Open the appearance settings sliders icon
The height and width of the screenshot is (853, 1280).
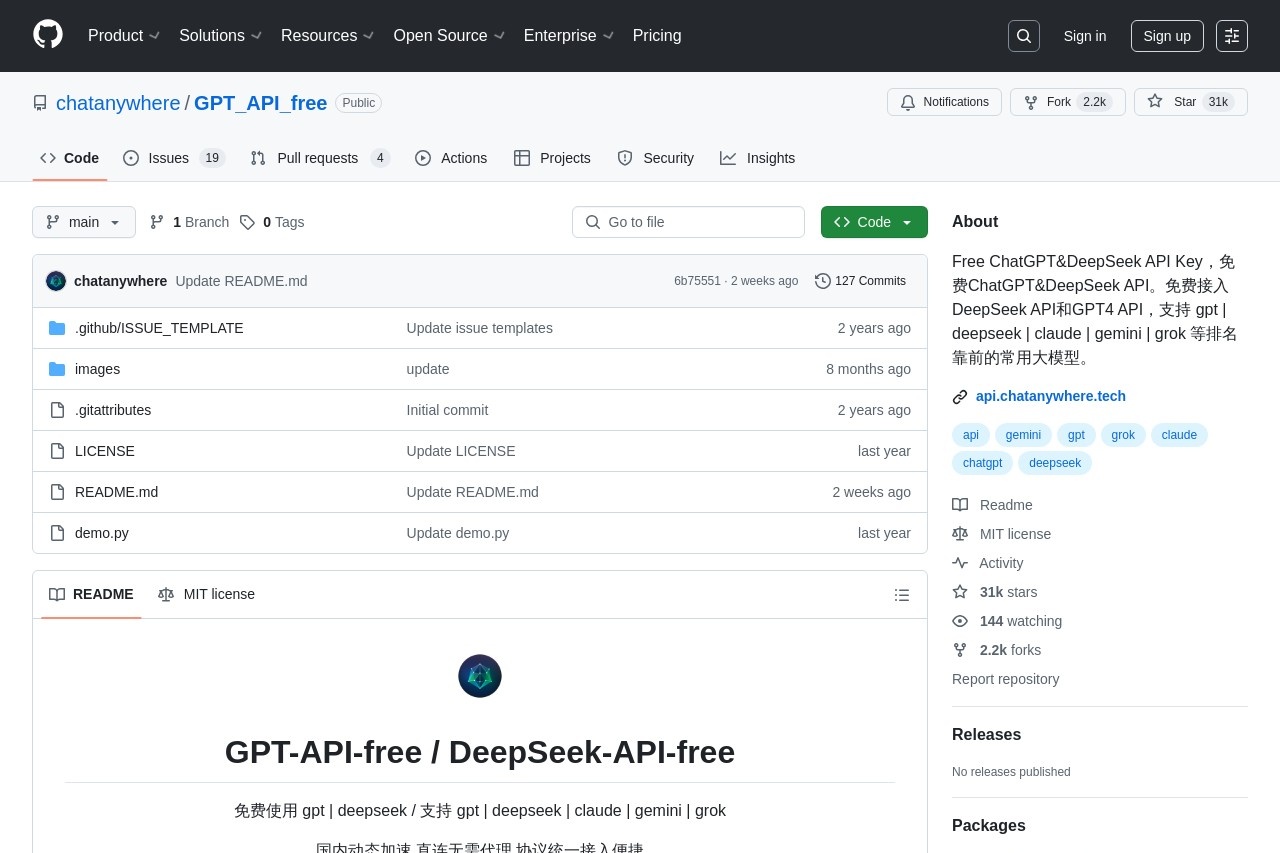point(1232,36)
